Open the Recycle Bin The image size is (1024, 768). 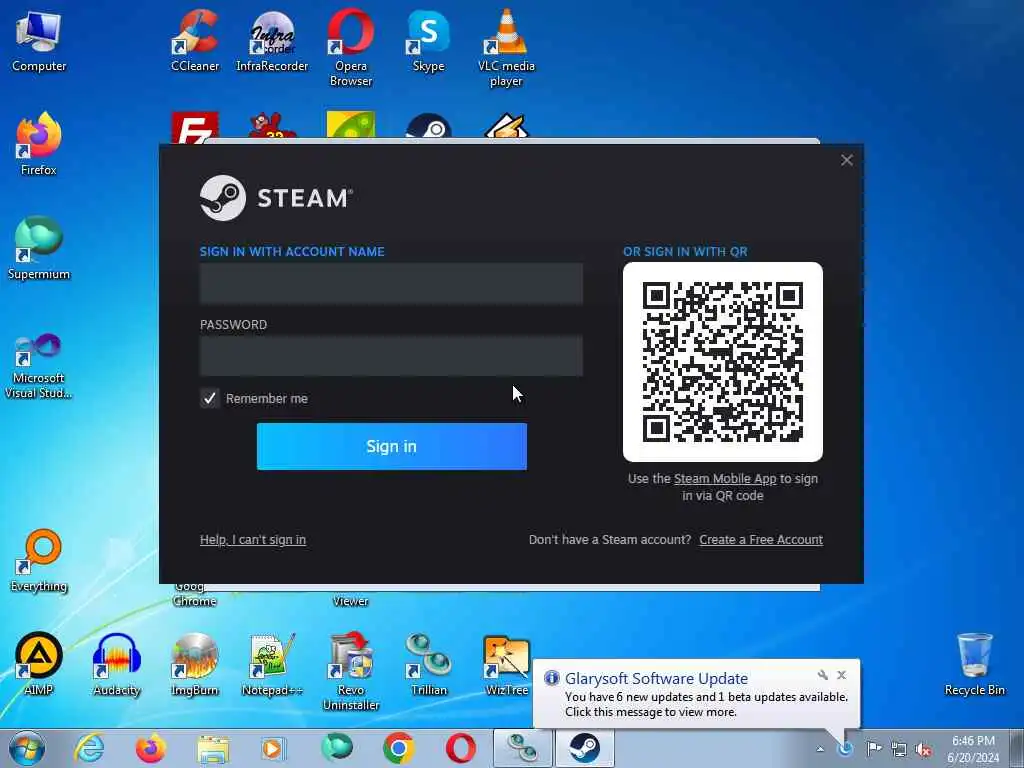point(974,664)
